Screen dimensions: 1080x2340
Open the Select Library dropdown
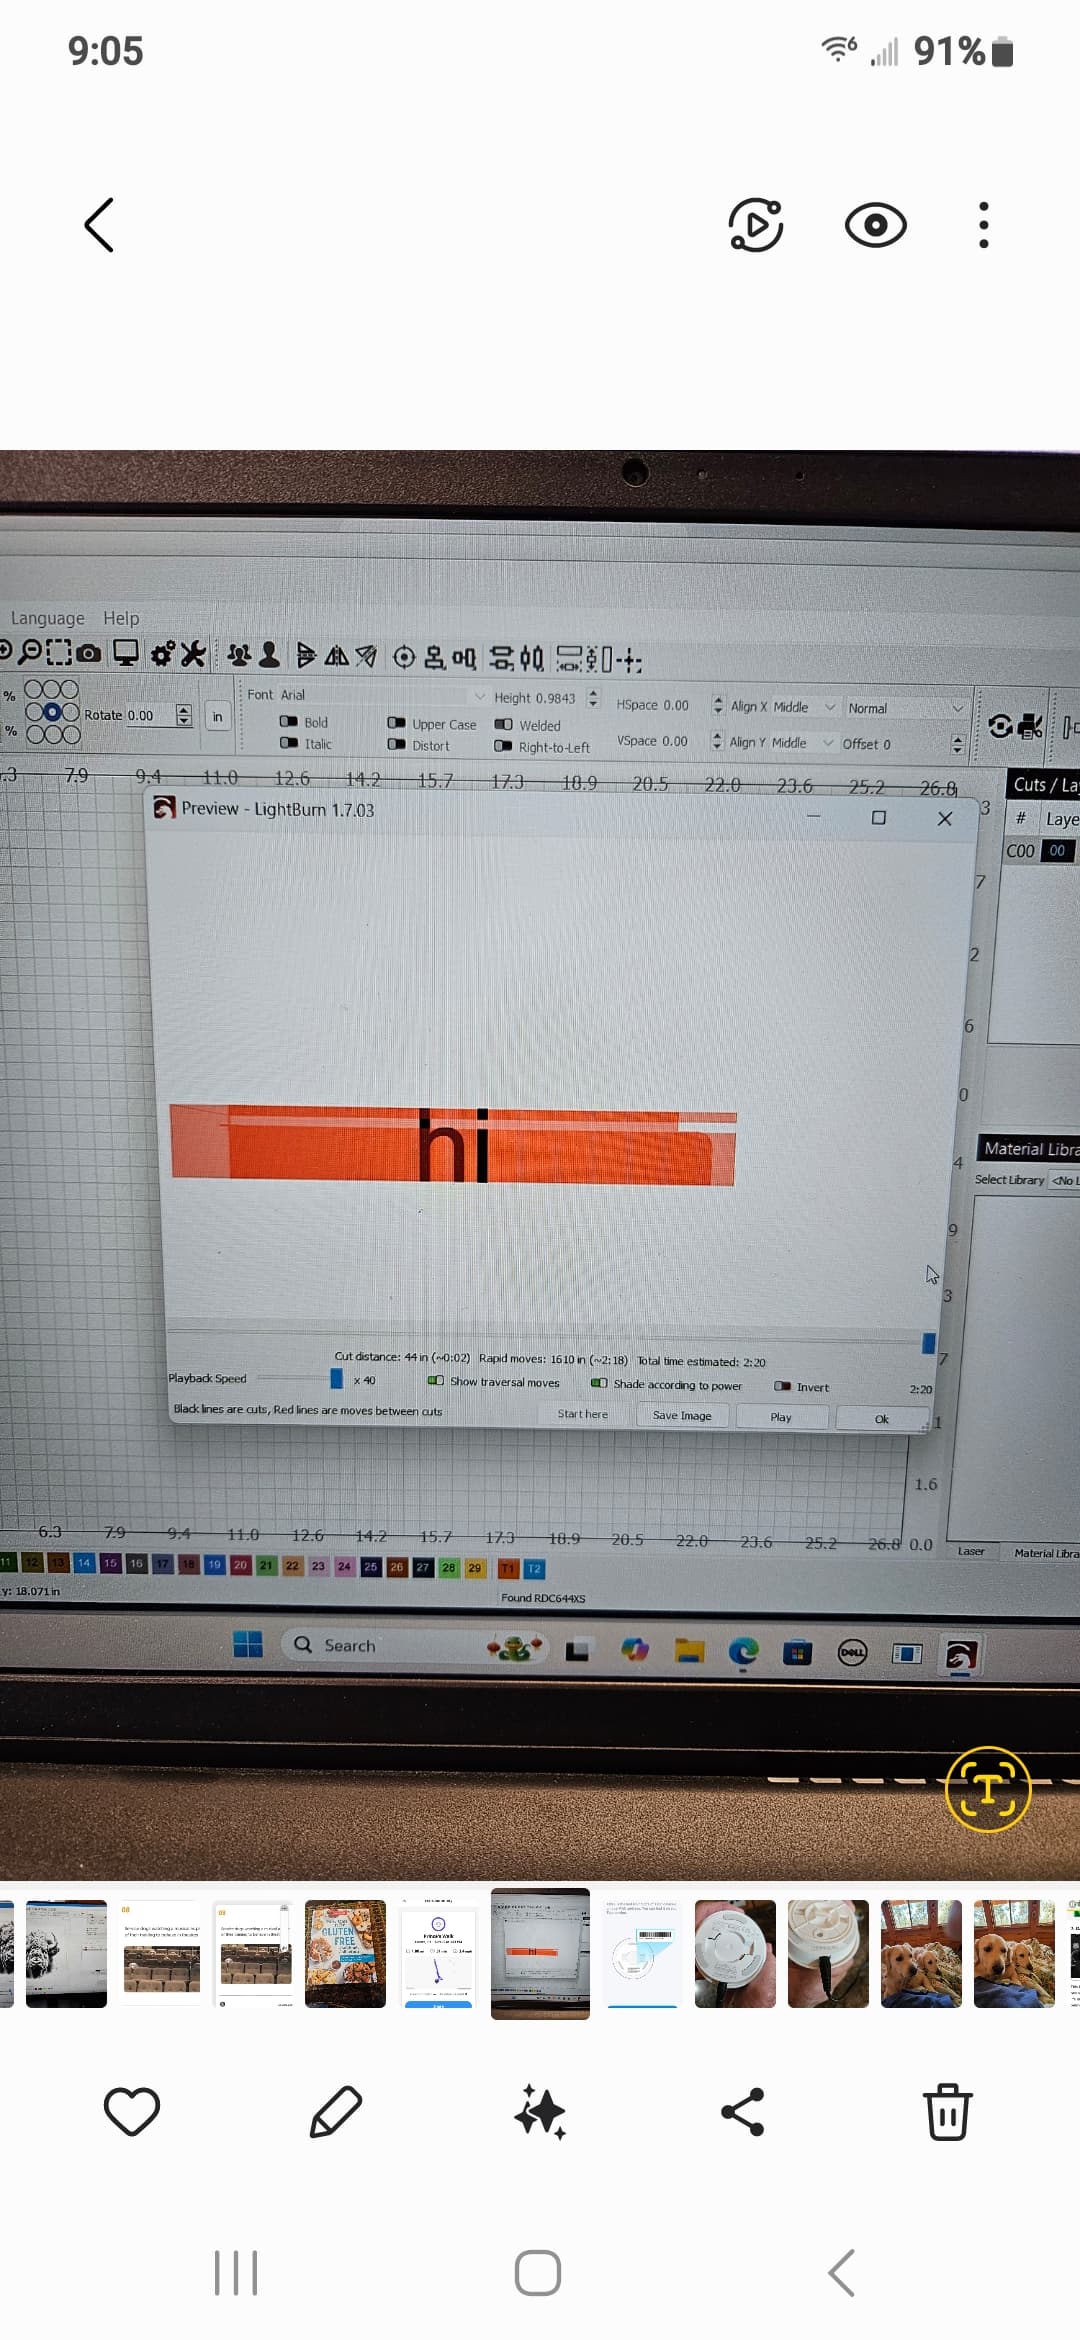coord(1064,1180)
